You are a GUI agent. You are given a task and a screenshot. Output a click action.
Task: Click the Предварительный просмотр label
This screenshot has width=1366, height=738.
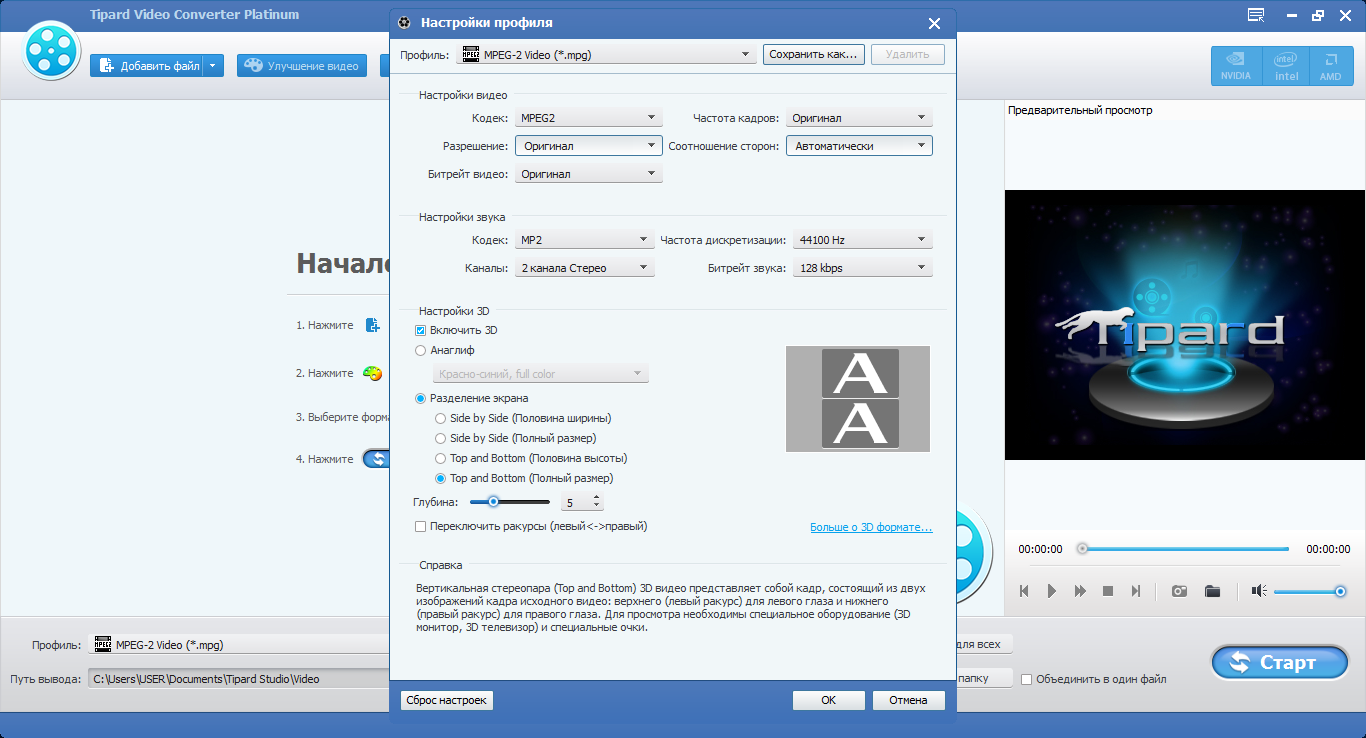point(1080,111)
